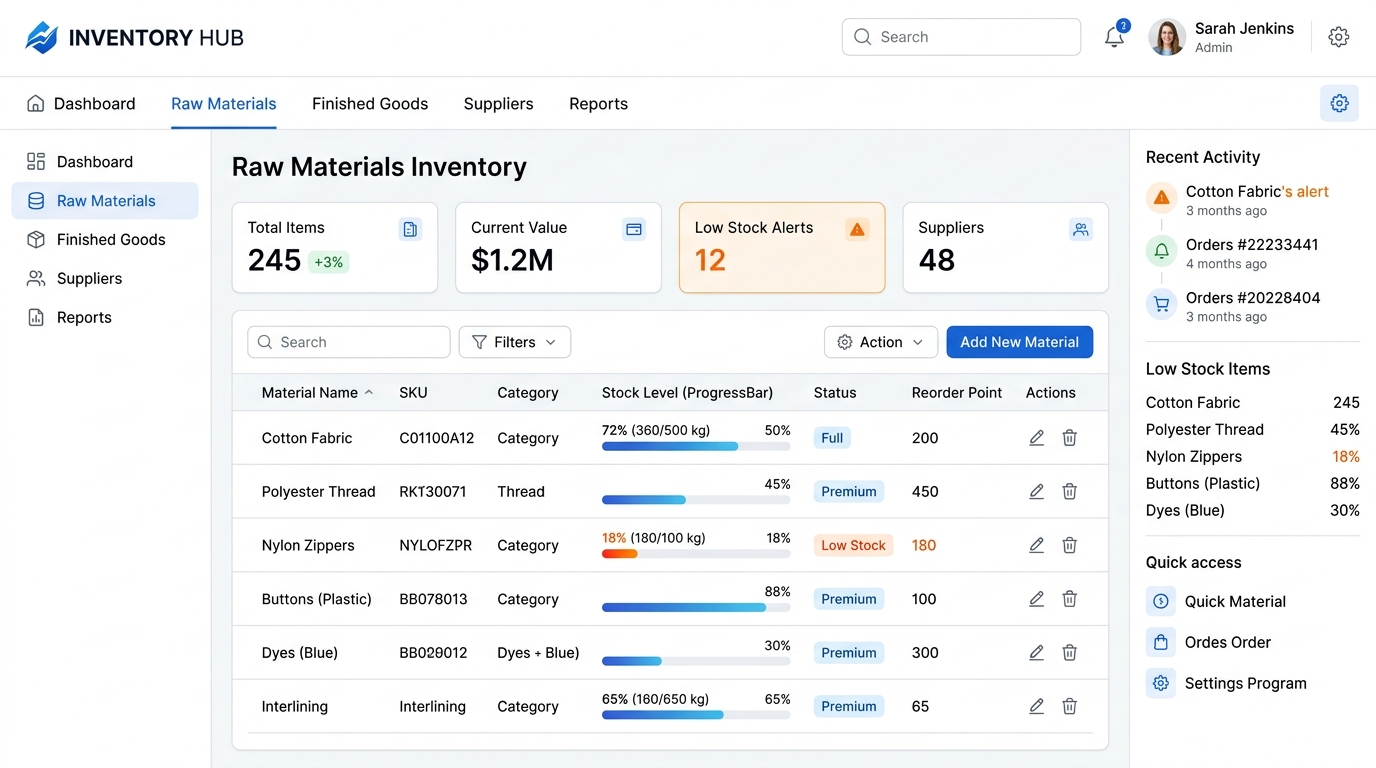Click the SKU cell RKT30071

pyautogui.click(x=433, y=491)
